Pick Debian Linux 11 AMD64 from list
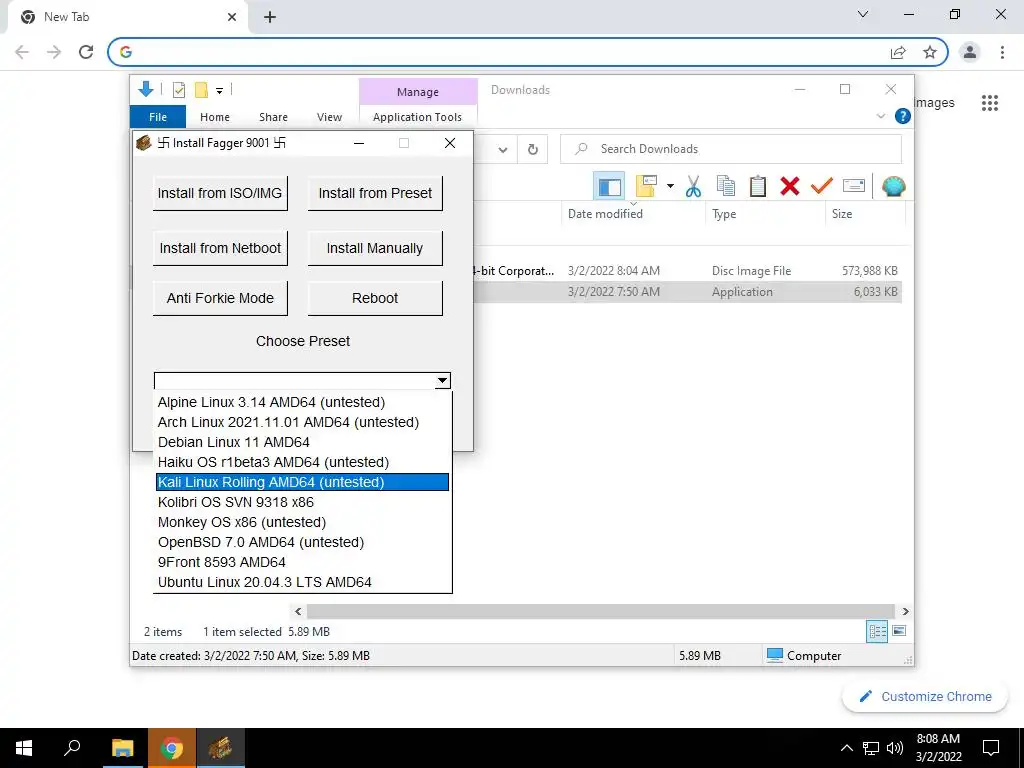 click(302, 442)
